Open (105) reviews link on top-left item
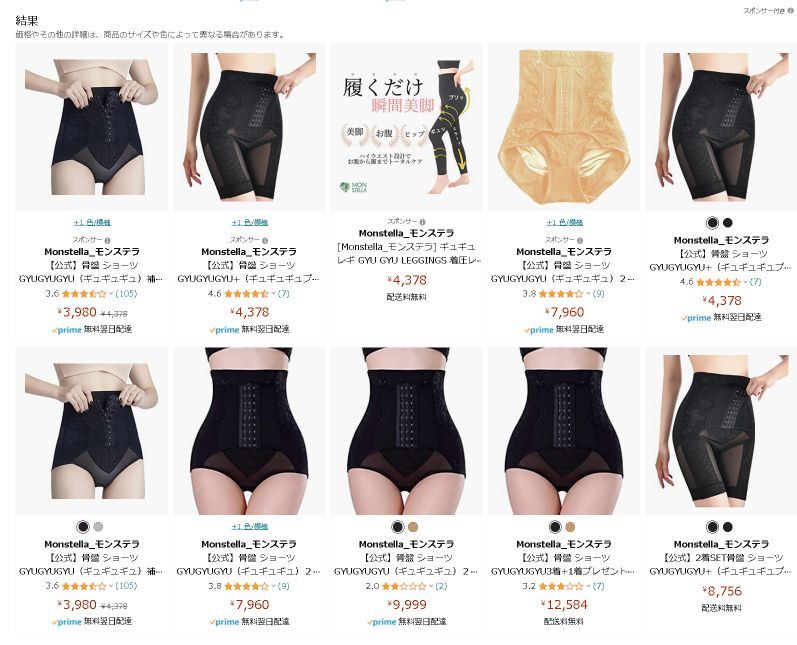 [x=126, y=293]
